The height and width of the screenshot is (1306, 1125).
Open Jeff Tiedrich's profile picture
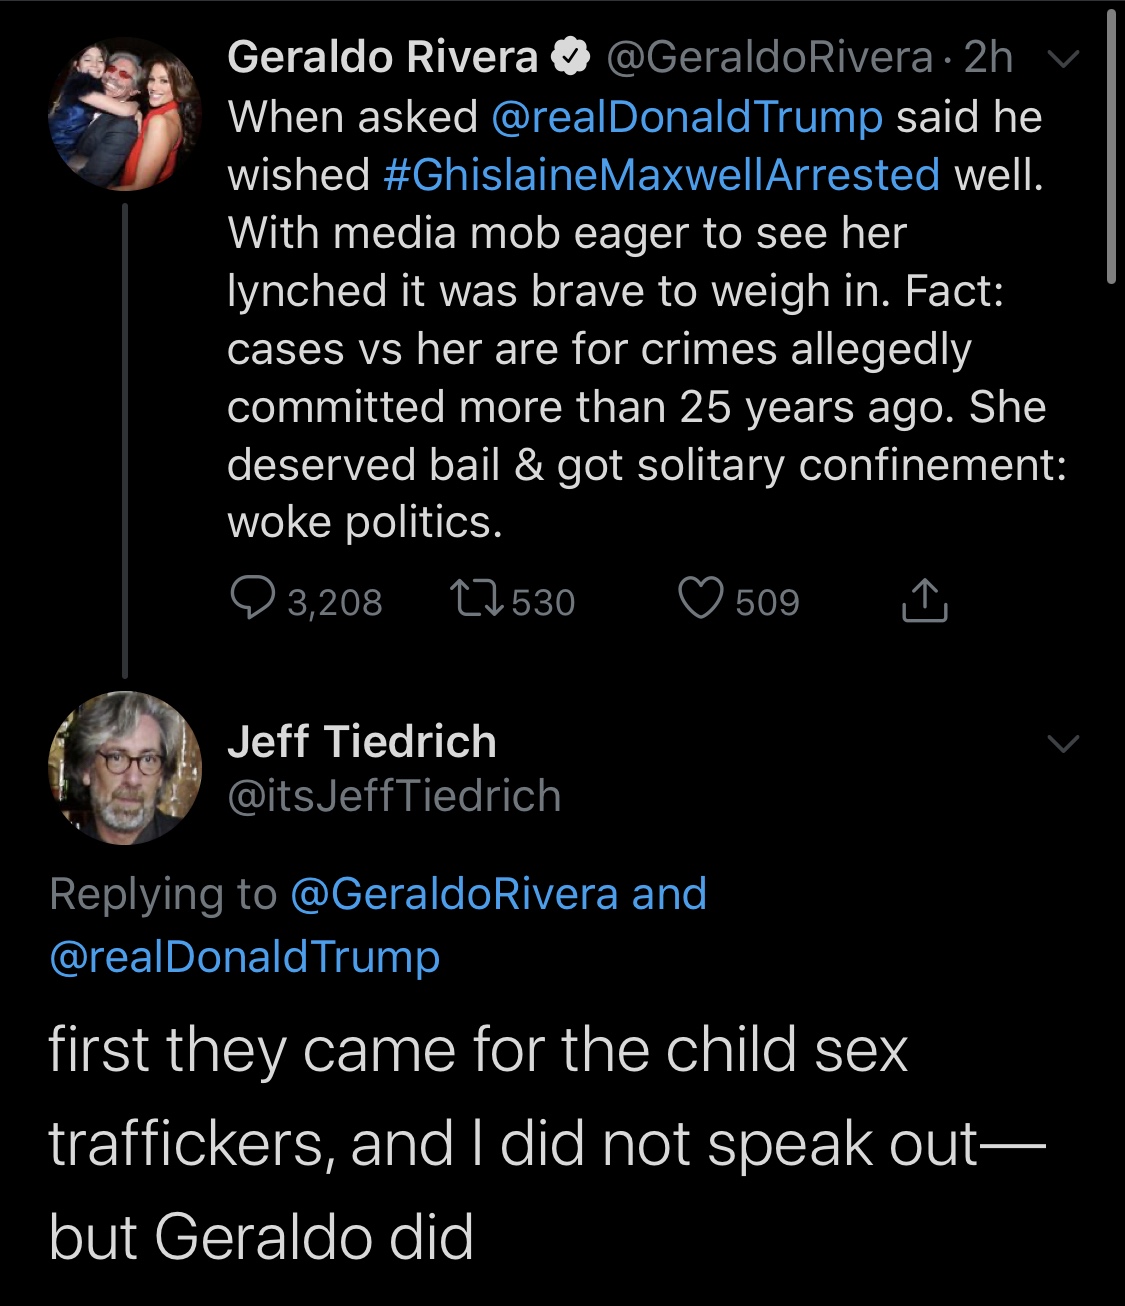coord(125,767)
